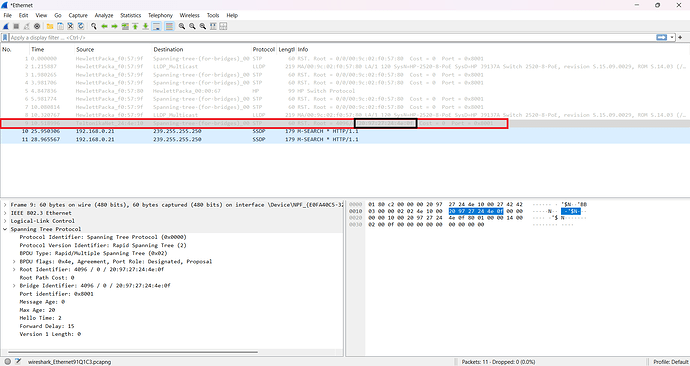Open the Statistics menu

tap(131, 15)
